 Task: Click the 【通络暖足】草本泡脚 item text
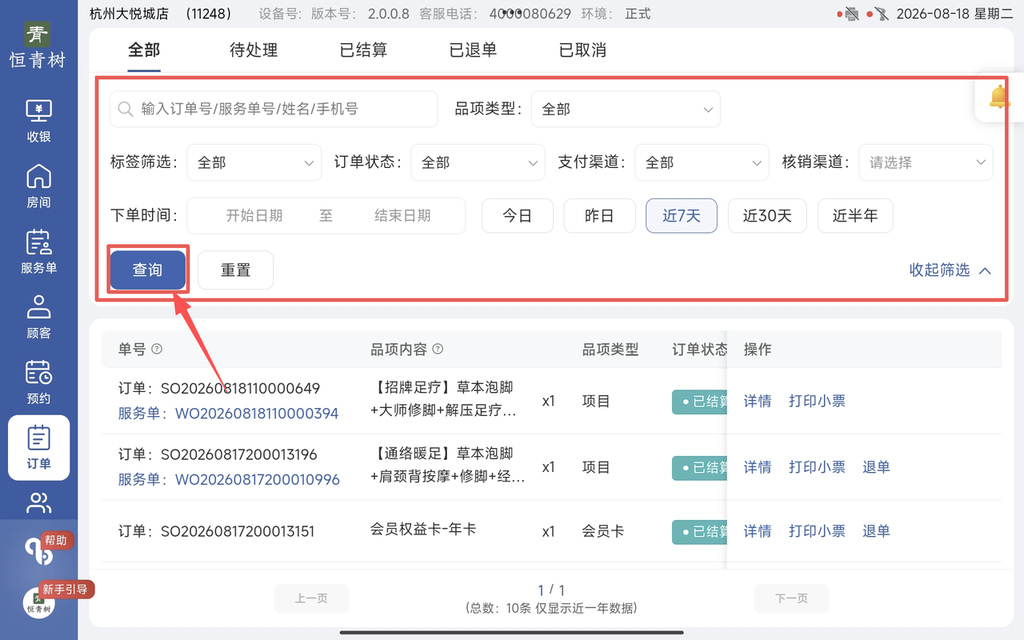point(443,453)
